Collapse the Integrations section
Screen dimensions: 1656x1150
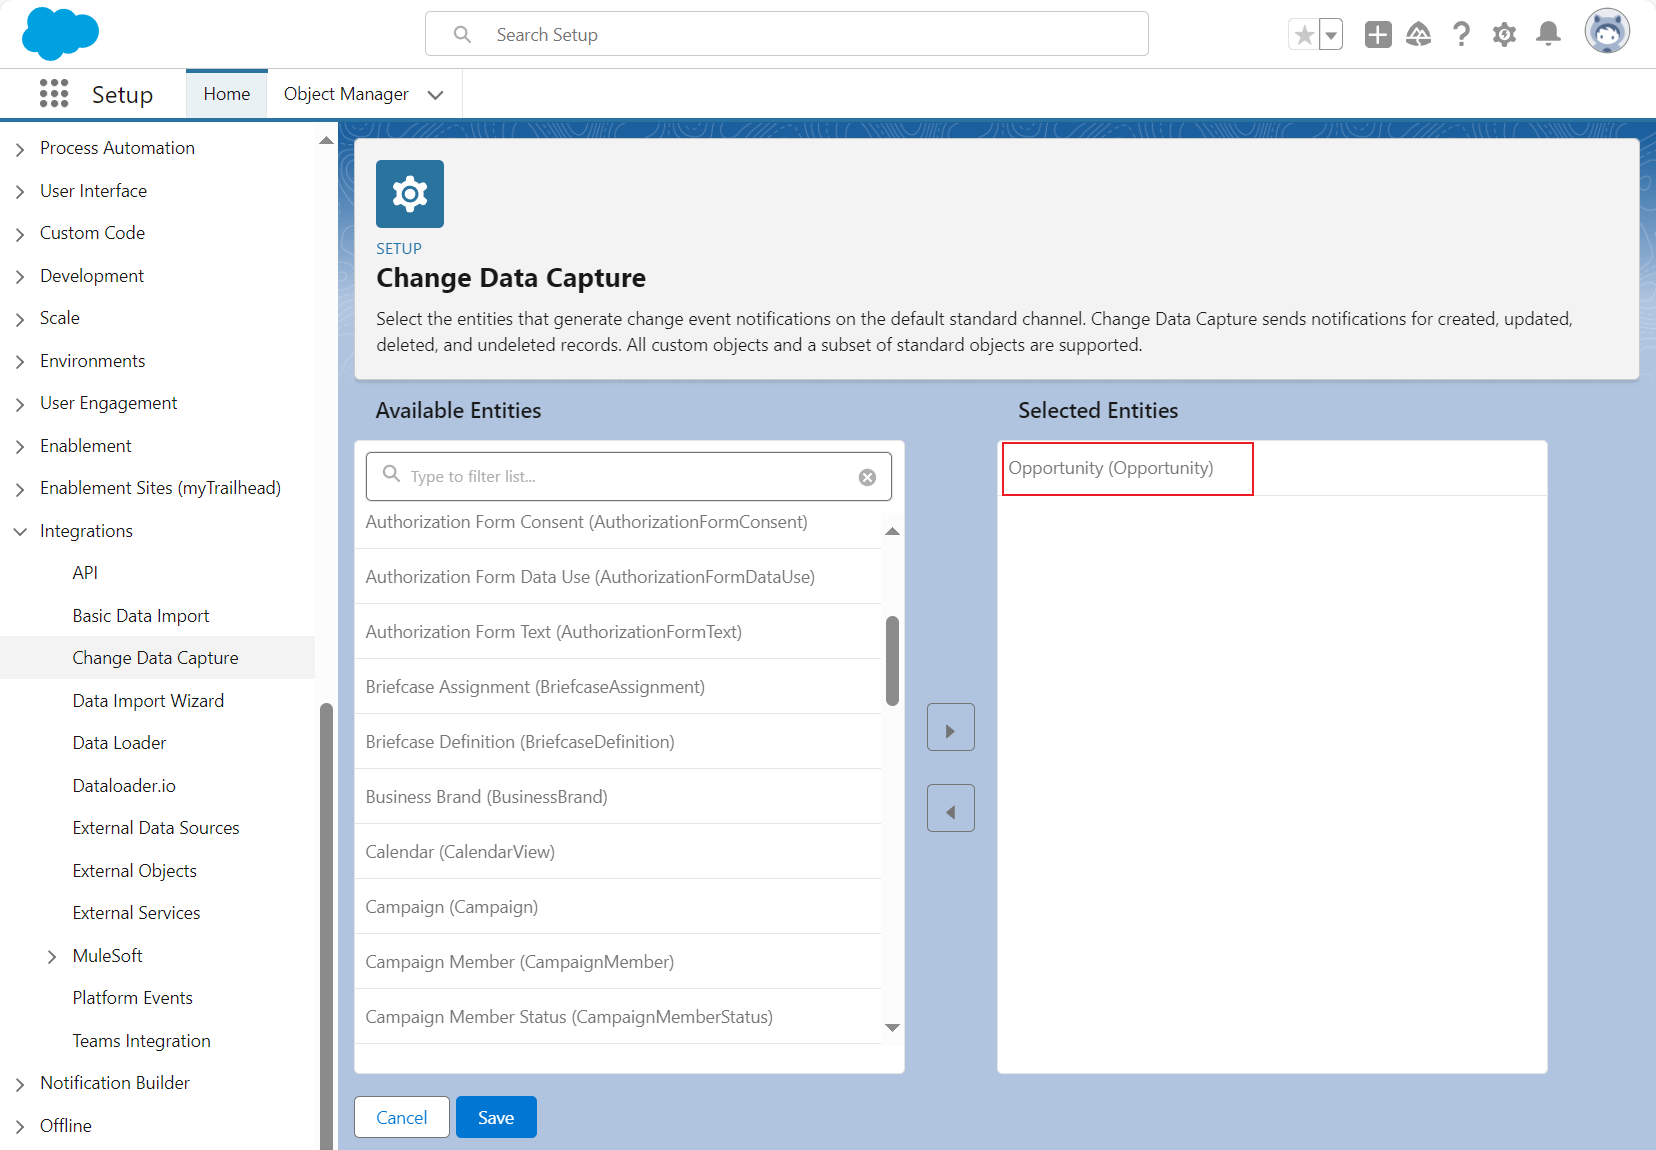20,531
